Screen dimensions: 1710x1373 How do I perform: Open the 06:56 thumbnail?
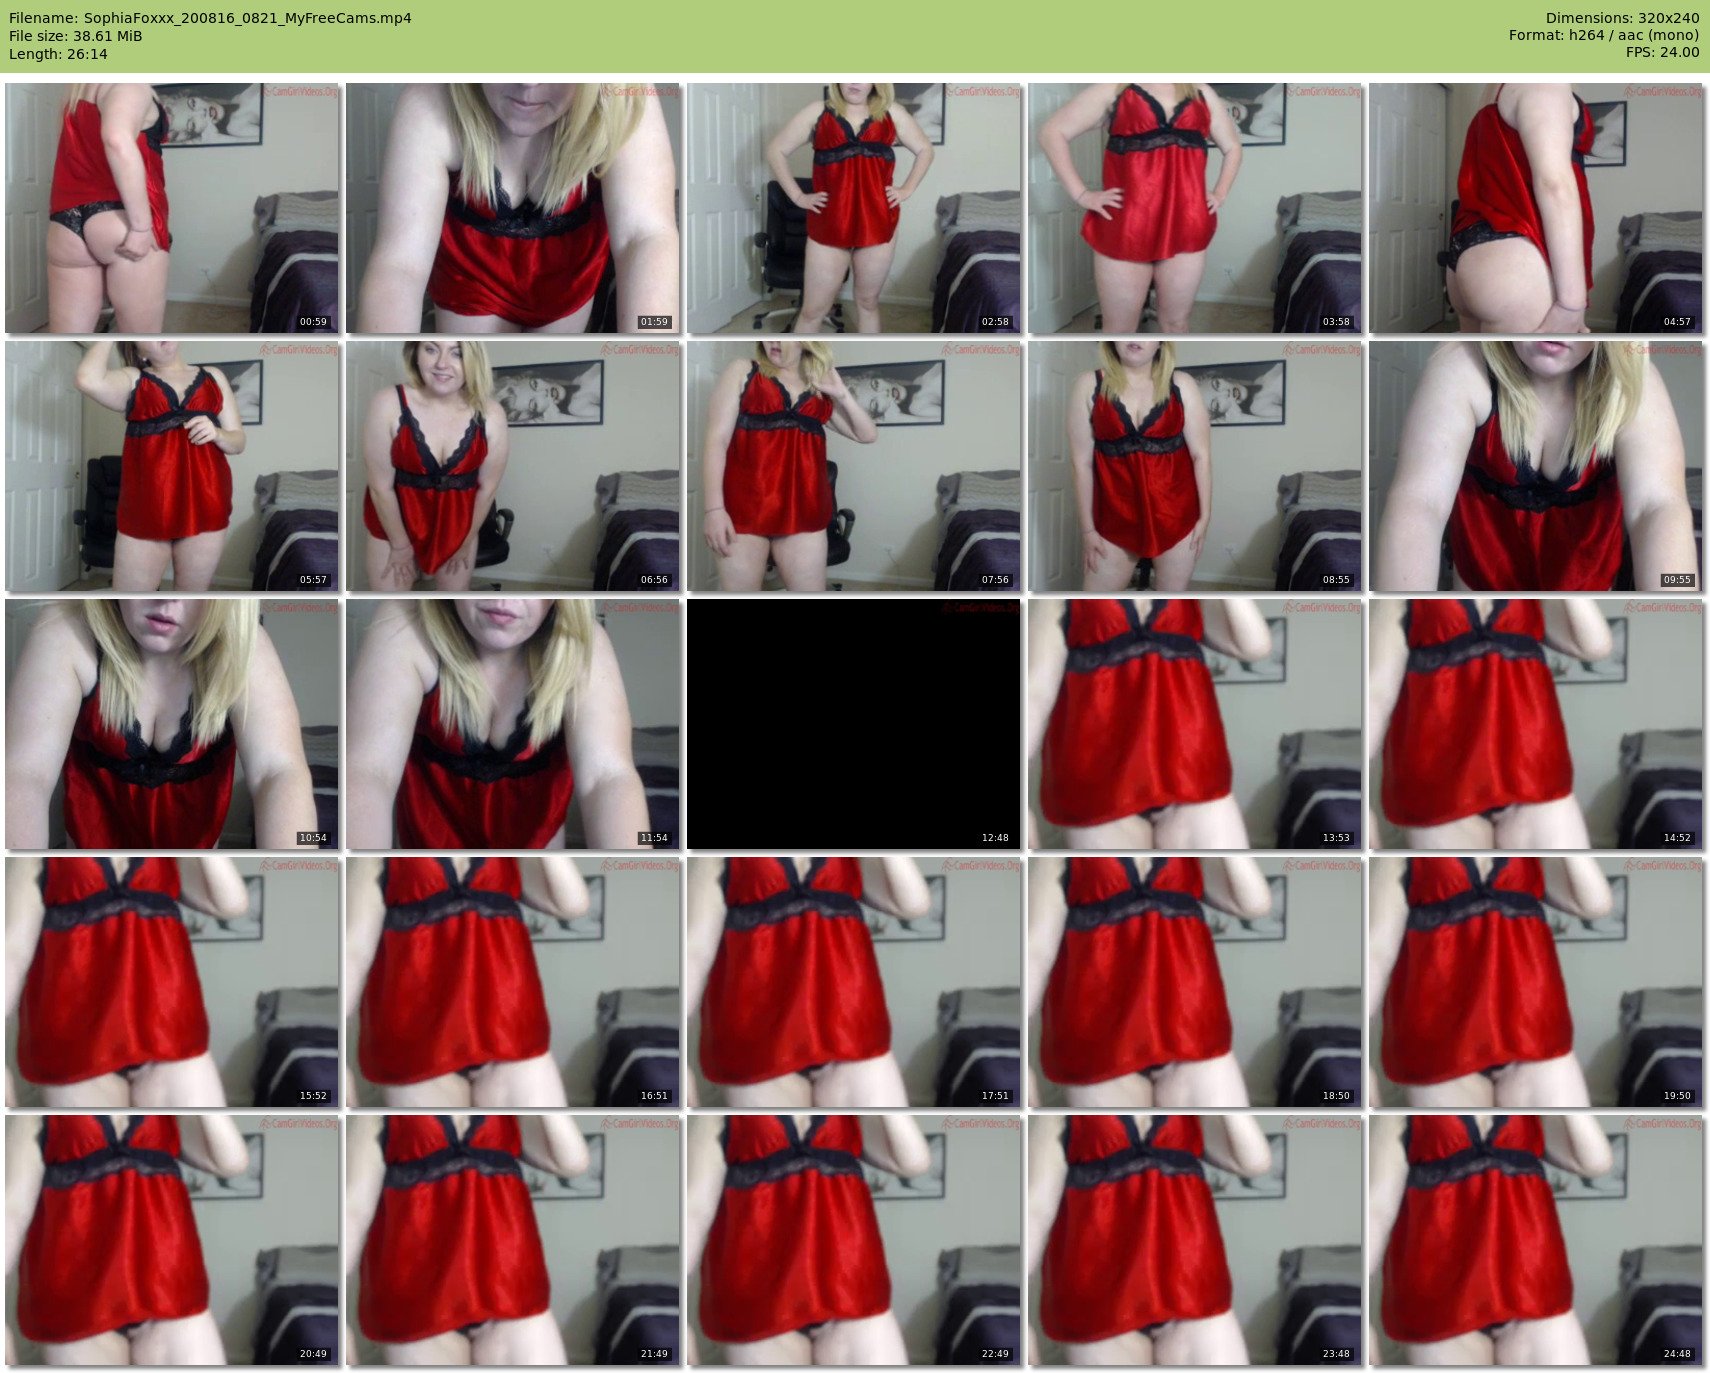tap(513, 466)
